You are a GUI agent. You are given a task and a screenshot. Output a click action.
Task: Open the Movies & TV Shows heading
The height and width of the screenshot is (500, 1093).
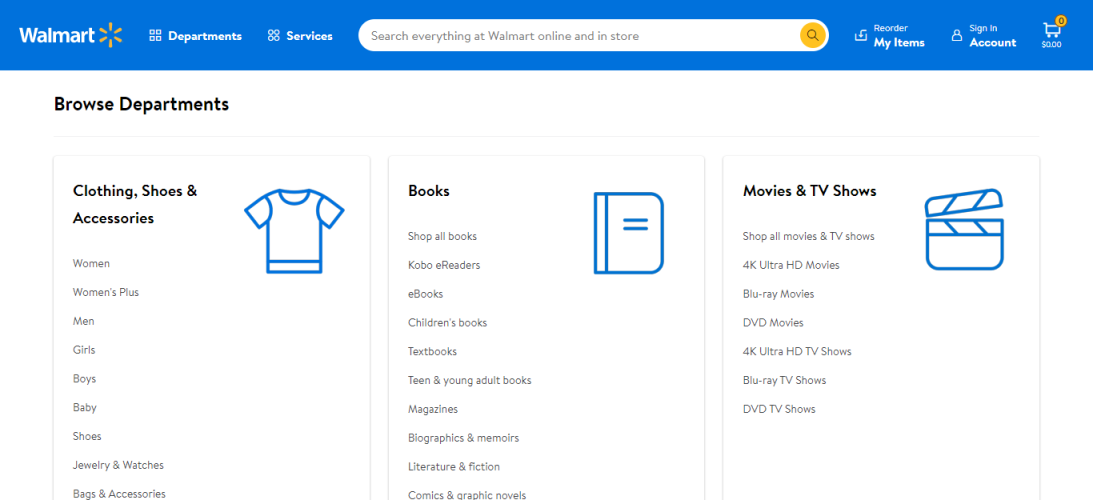coord(809,190)
